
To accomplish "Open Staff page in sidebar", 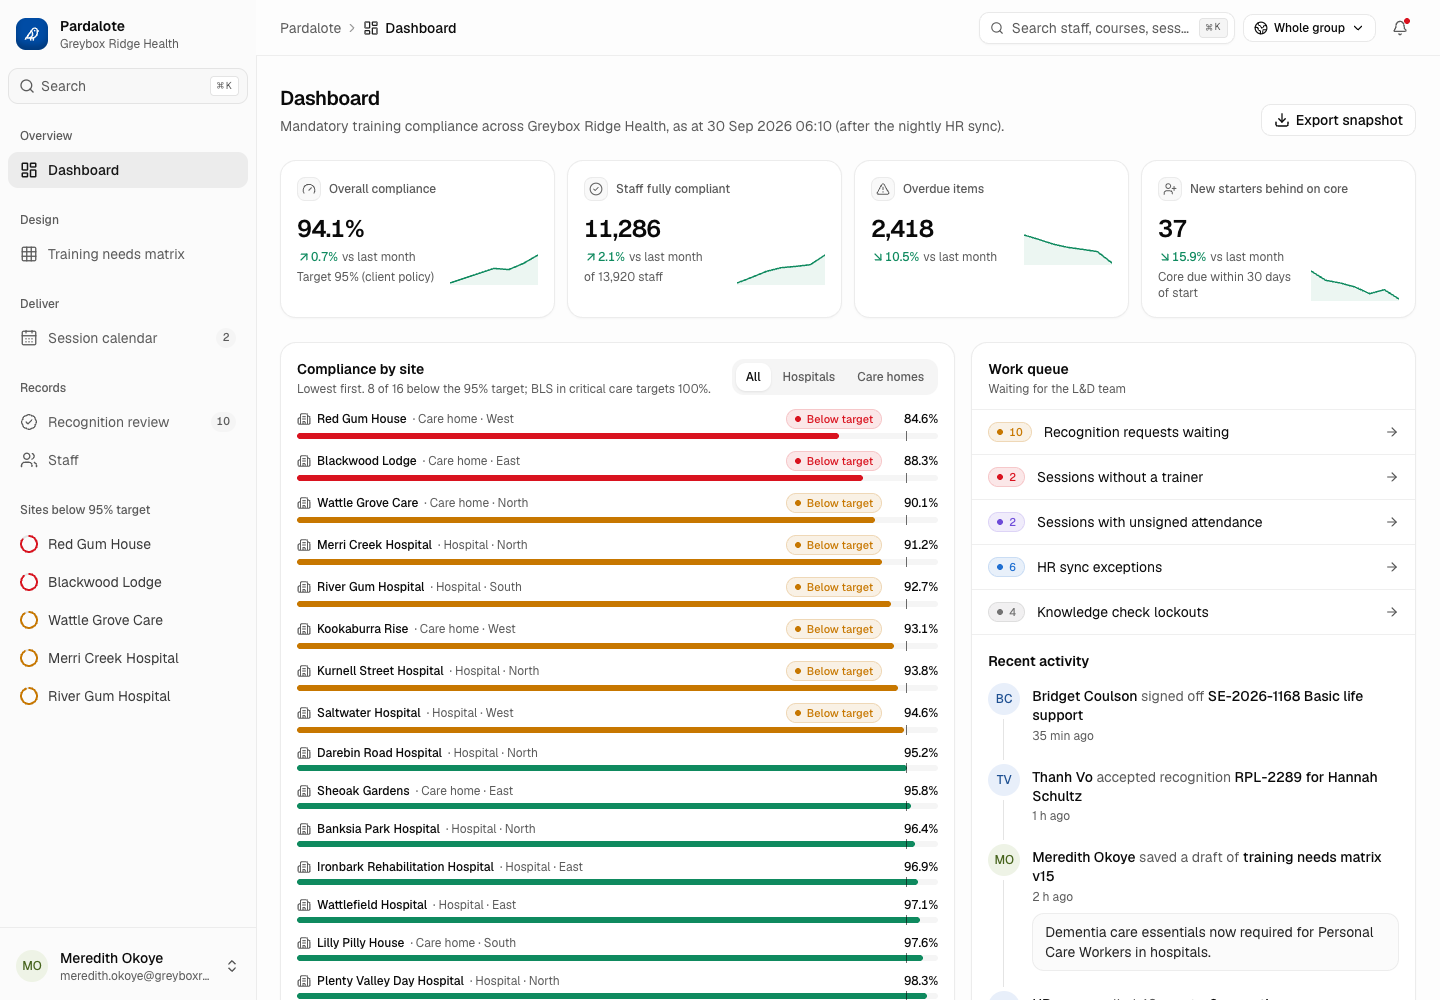I will pyautogui.click(x=128, y=460).
